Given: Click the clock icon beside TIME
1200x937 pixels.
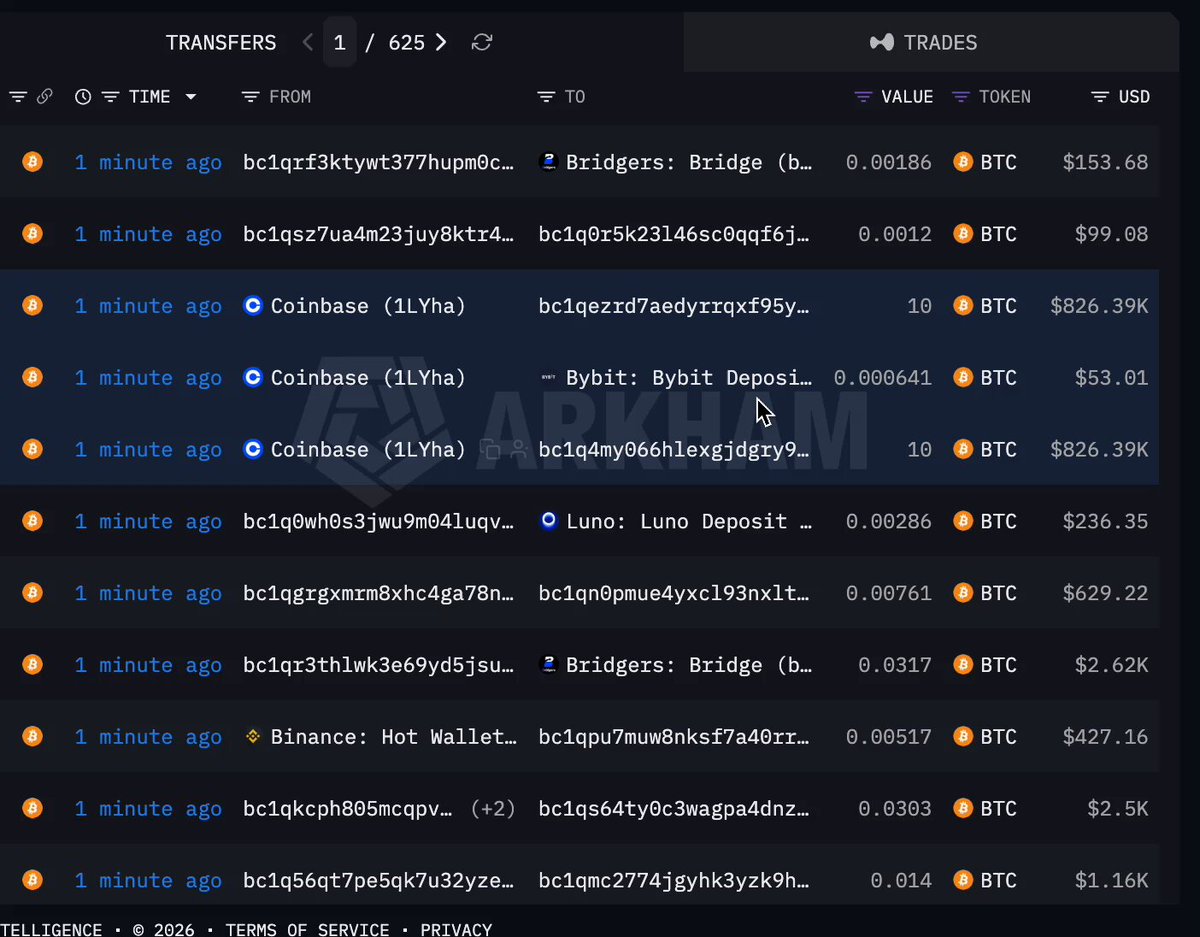Looking at the screenshot, I should coord(83,97).
